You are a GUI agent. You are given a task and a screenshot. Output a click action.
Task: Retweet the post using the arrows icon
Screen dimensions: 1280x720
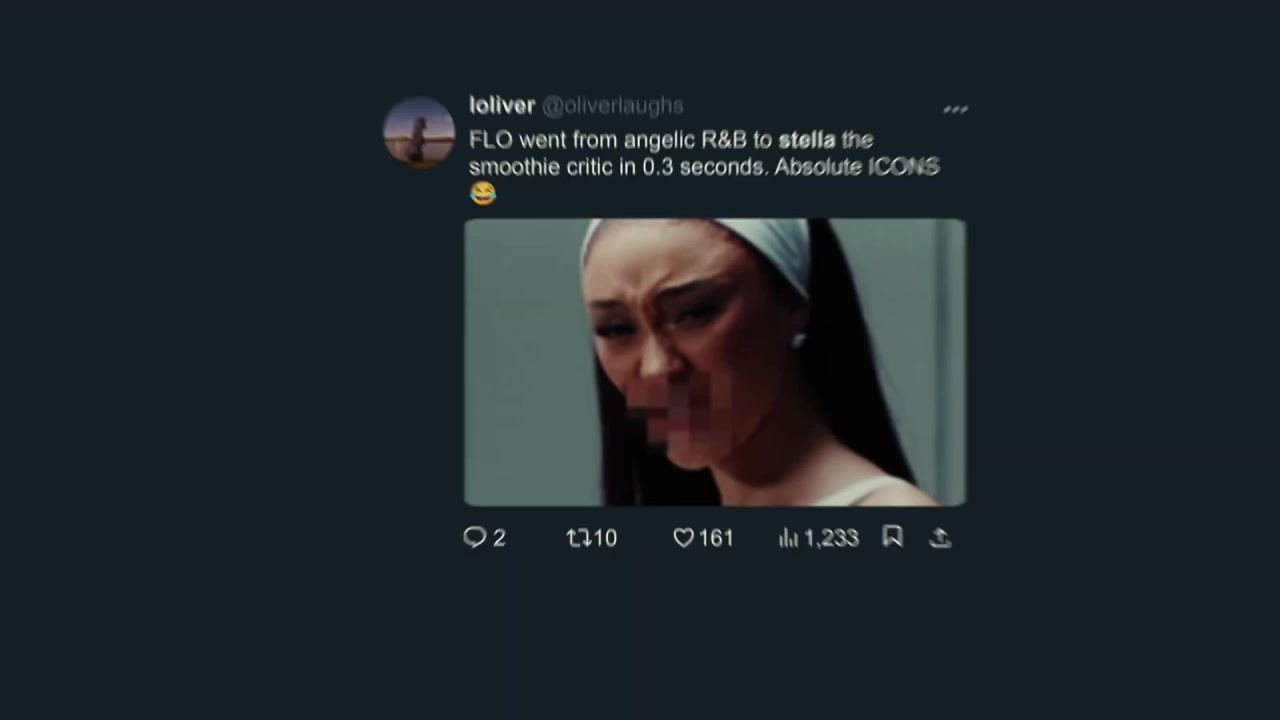tap(578, 538)
